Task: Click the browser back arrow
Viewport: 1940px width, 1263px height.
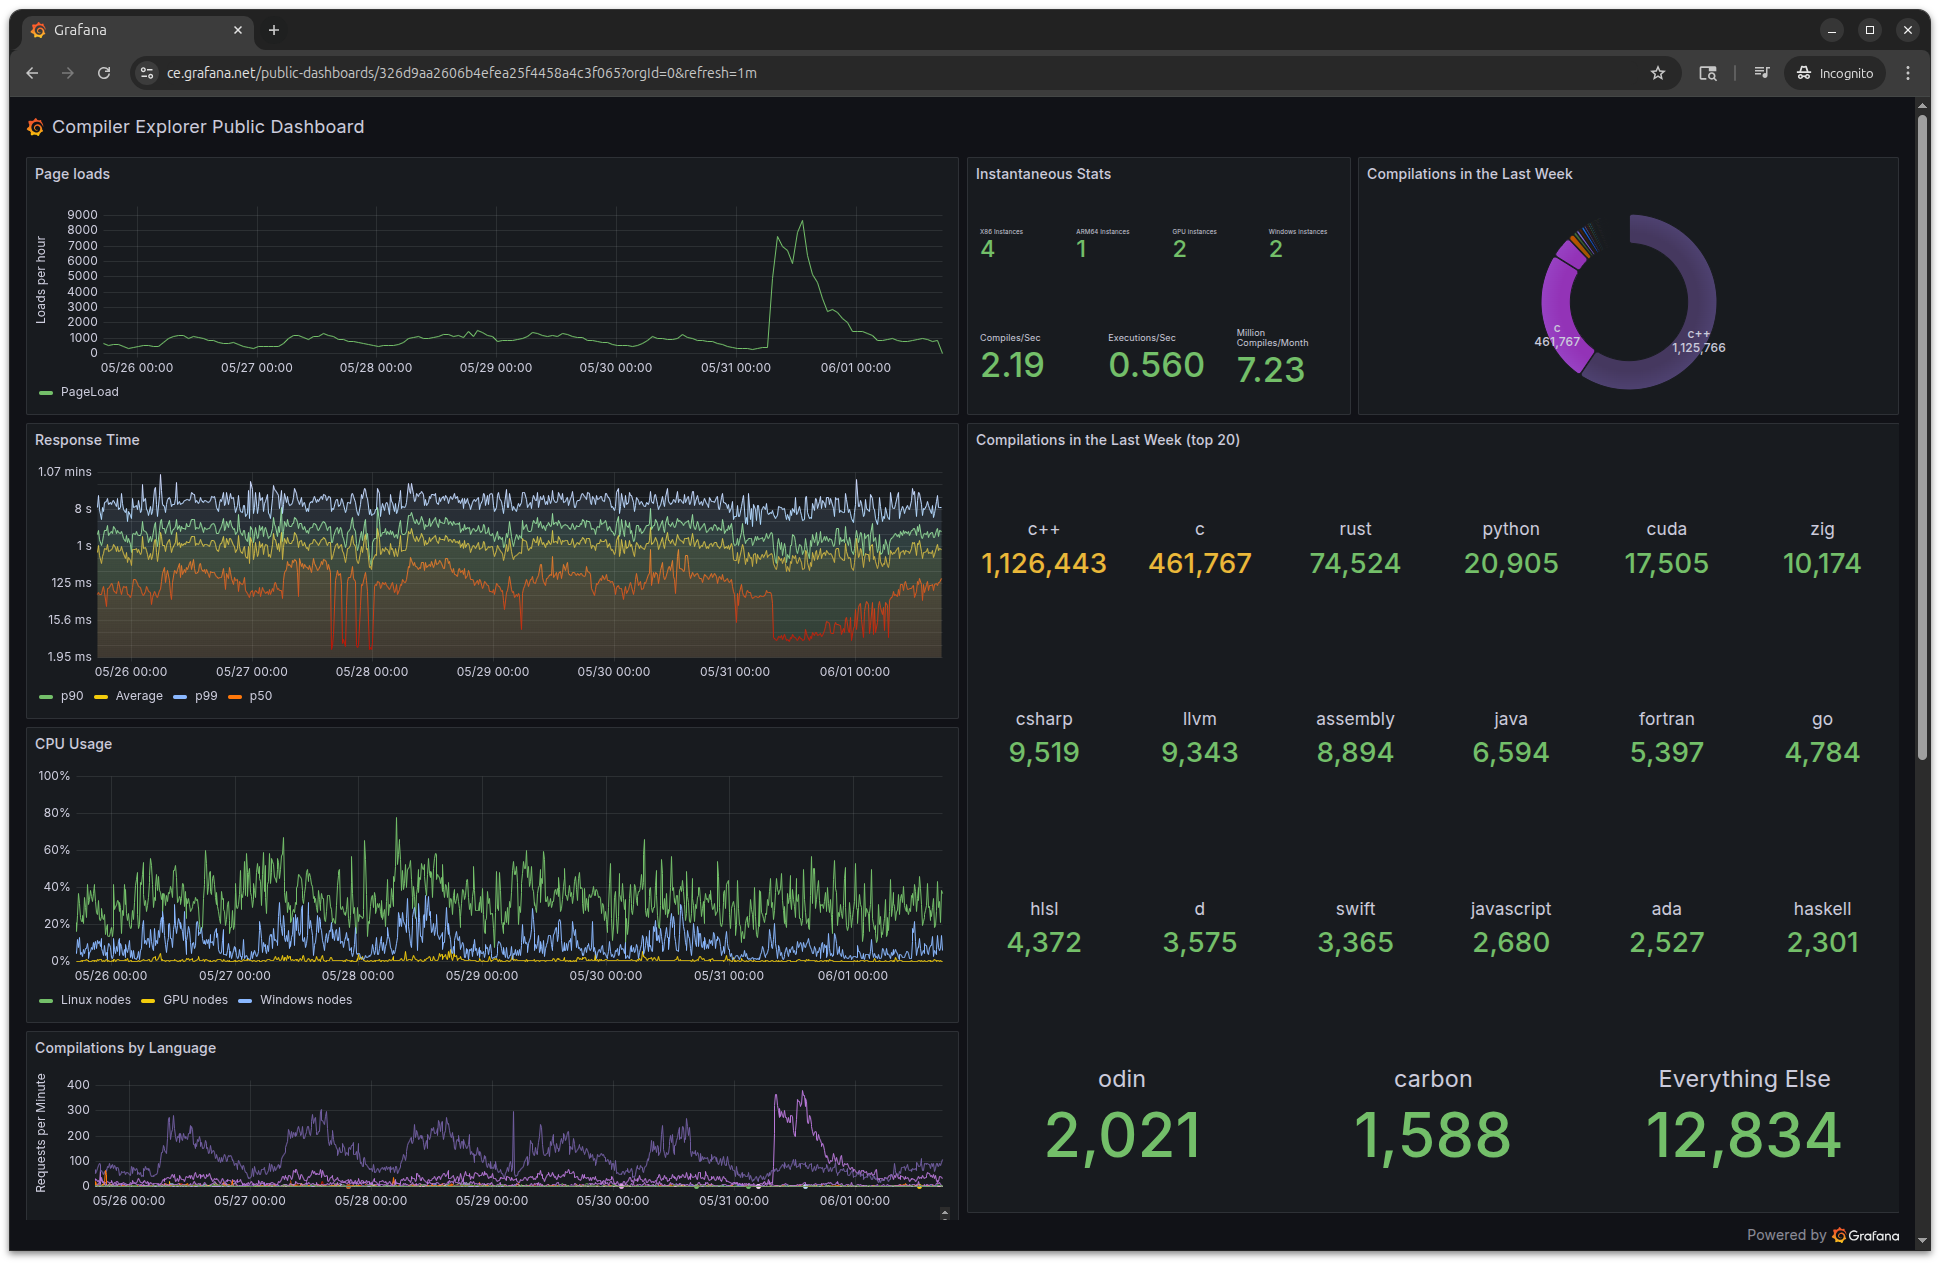Action: [x=32, y=73]
